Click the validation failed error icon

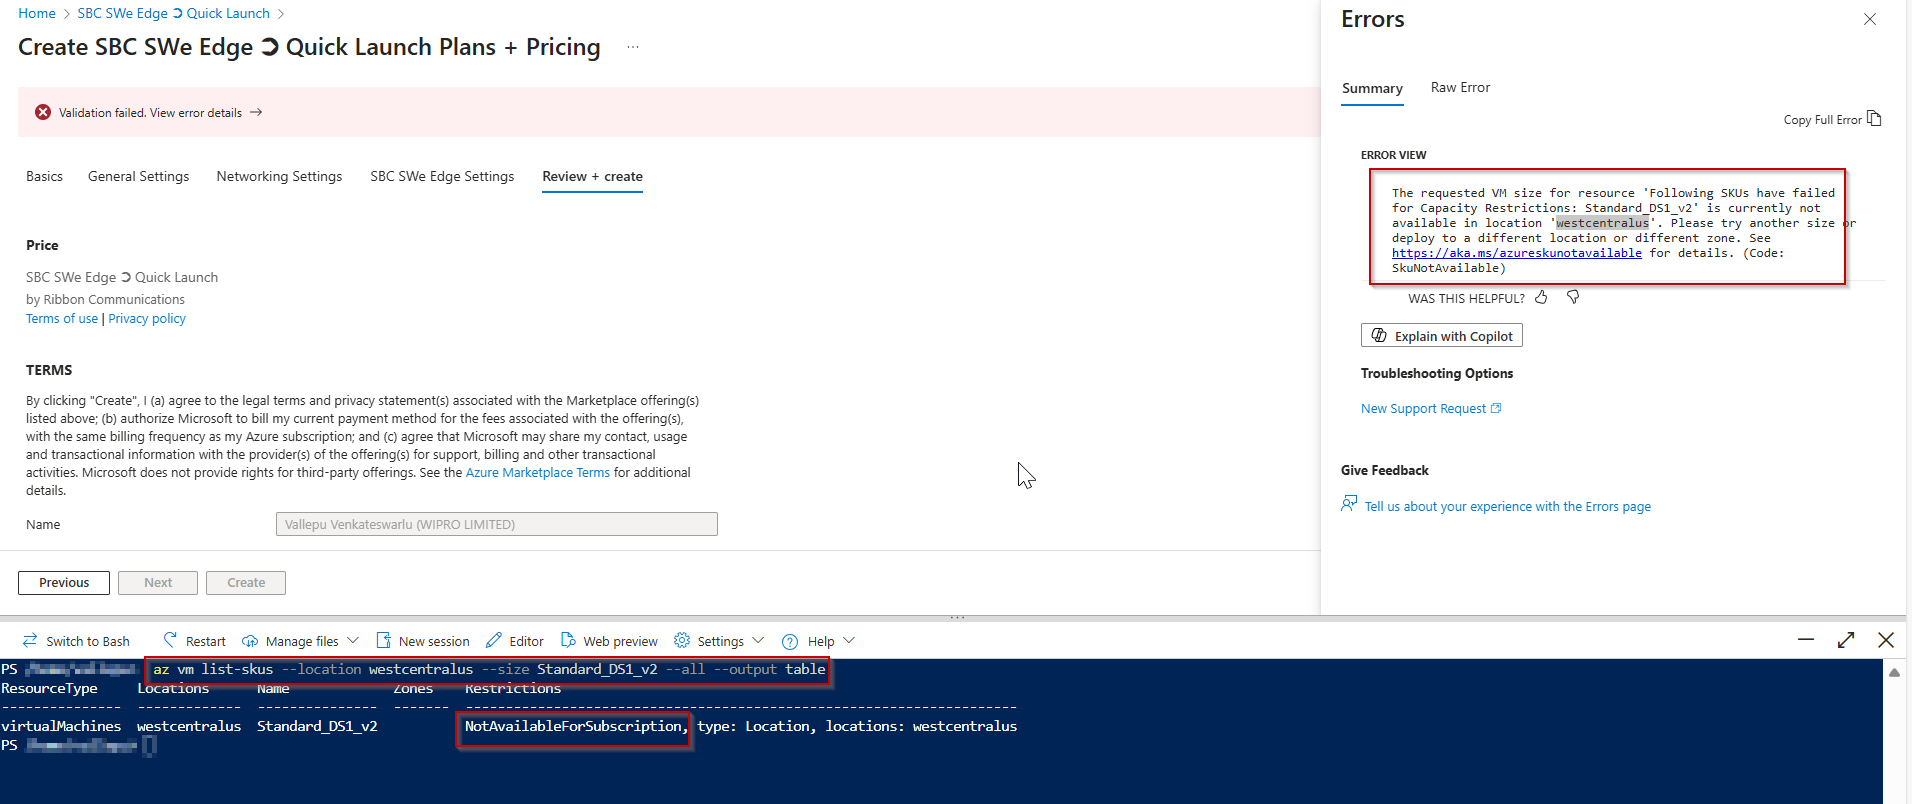point(43,112)
